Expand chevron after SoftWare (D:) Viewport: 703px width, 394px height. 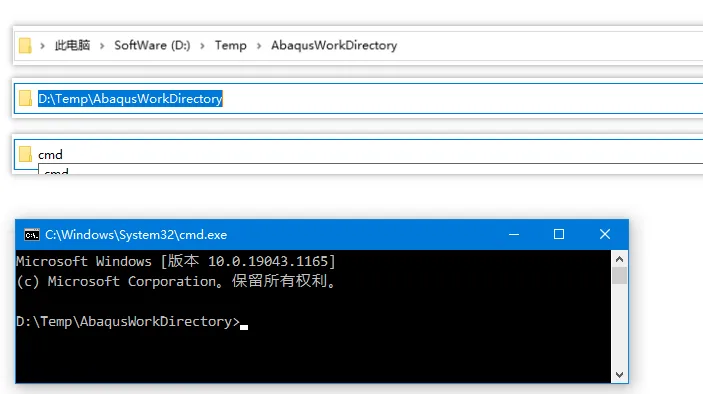203,46
